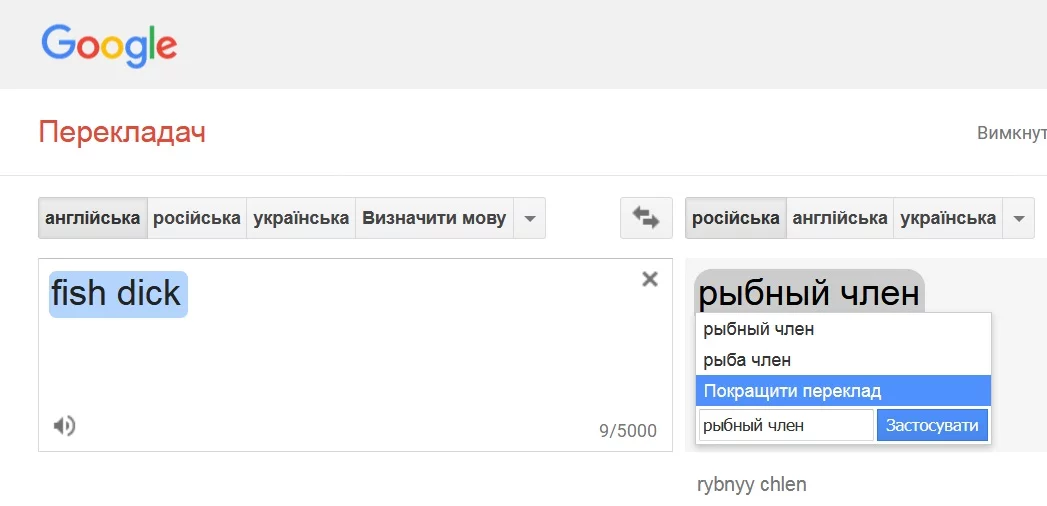Select російська as target language
This screenshot has width=1047, height=506.
point(736,218)
